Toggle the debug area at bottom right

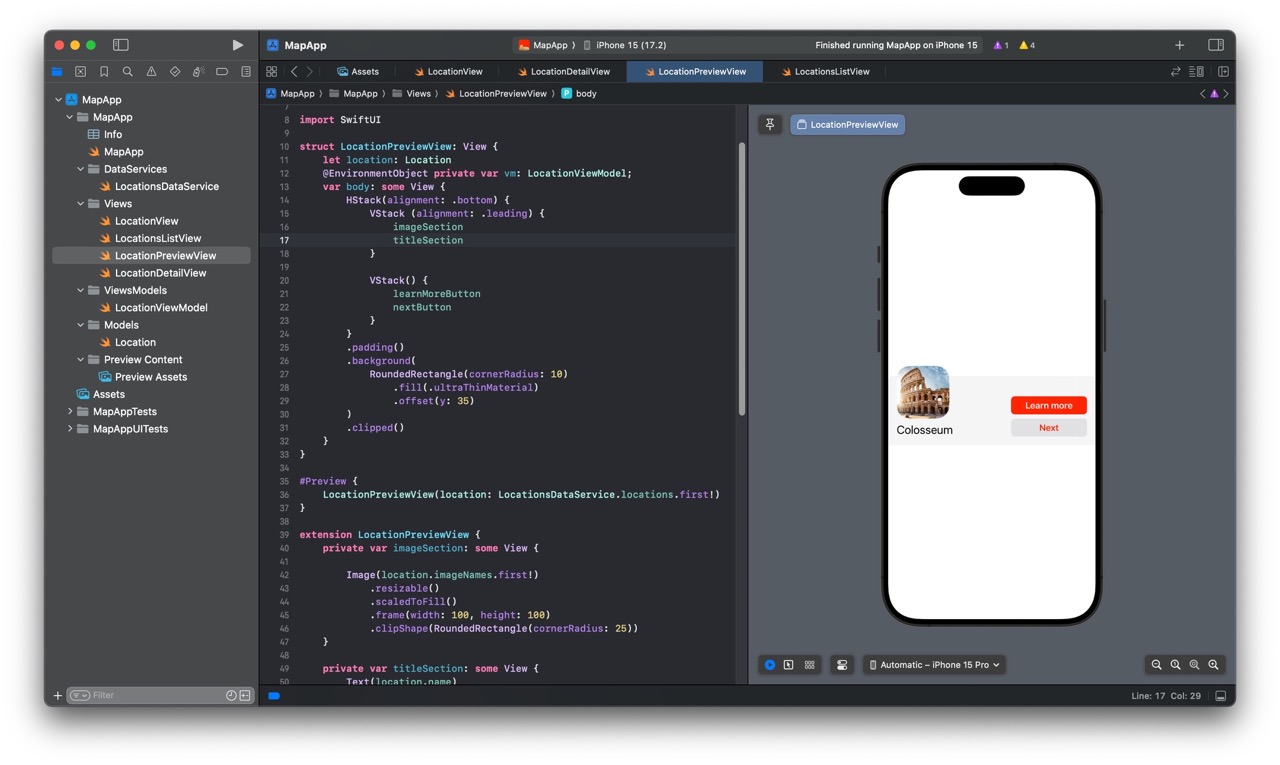(x=1221, y=696)
